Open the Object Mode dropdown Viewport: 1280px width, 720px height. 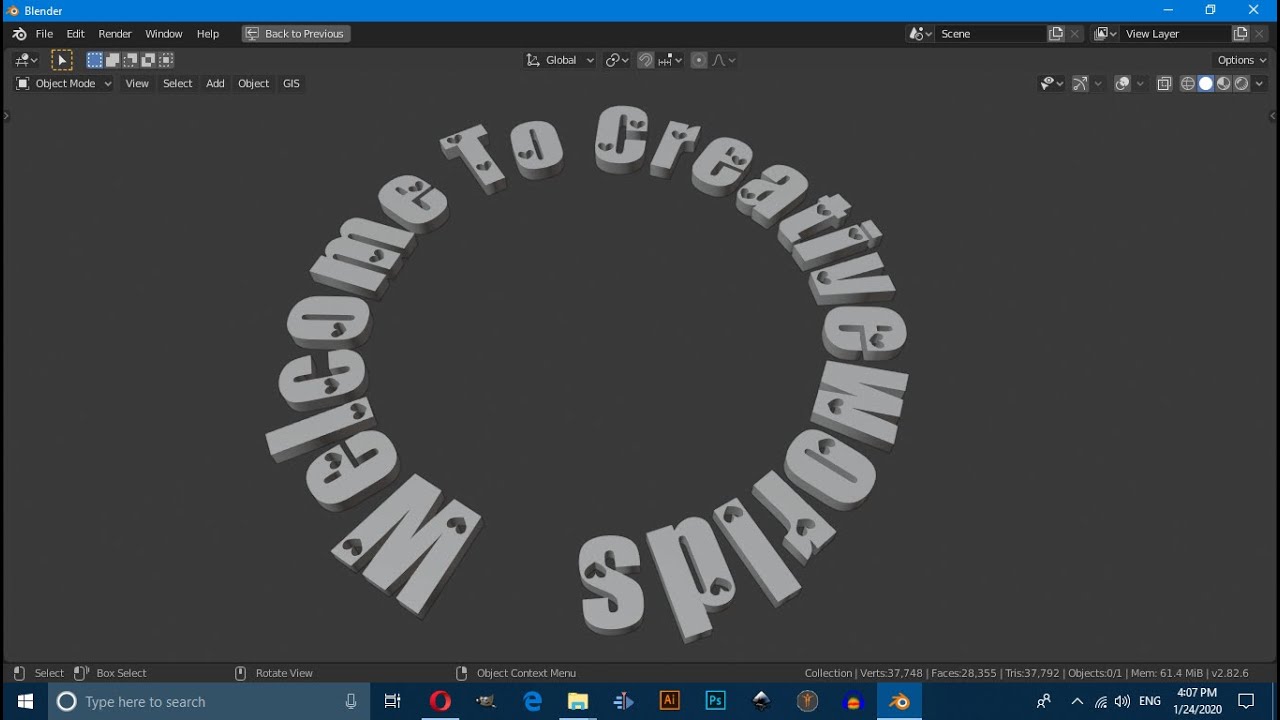pos(64,84)
